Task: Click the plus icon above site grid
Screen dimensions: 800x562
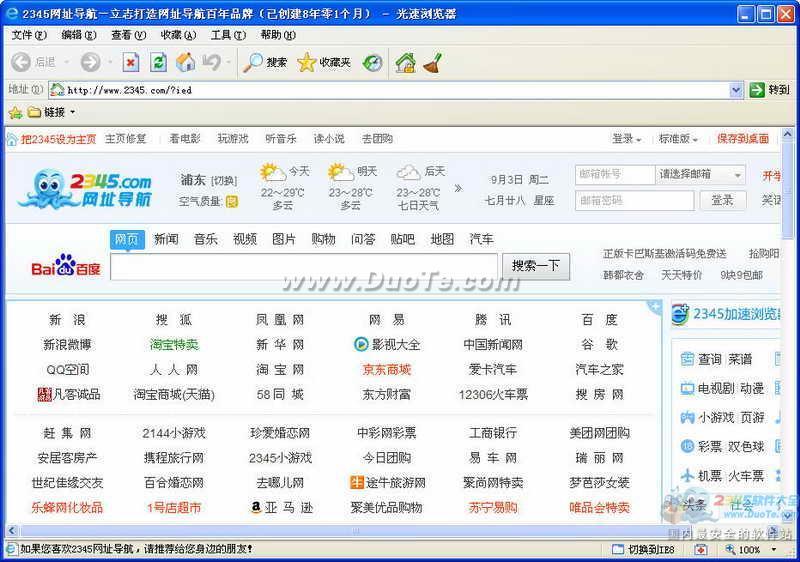Action: click(654, 306)
